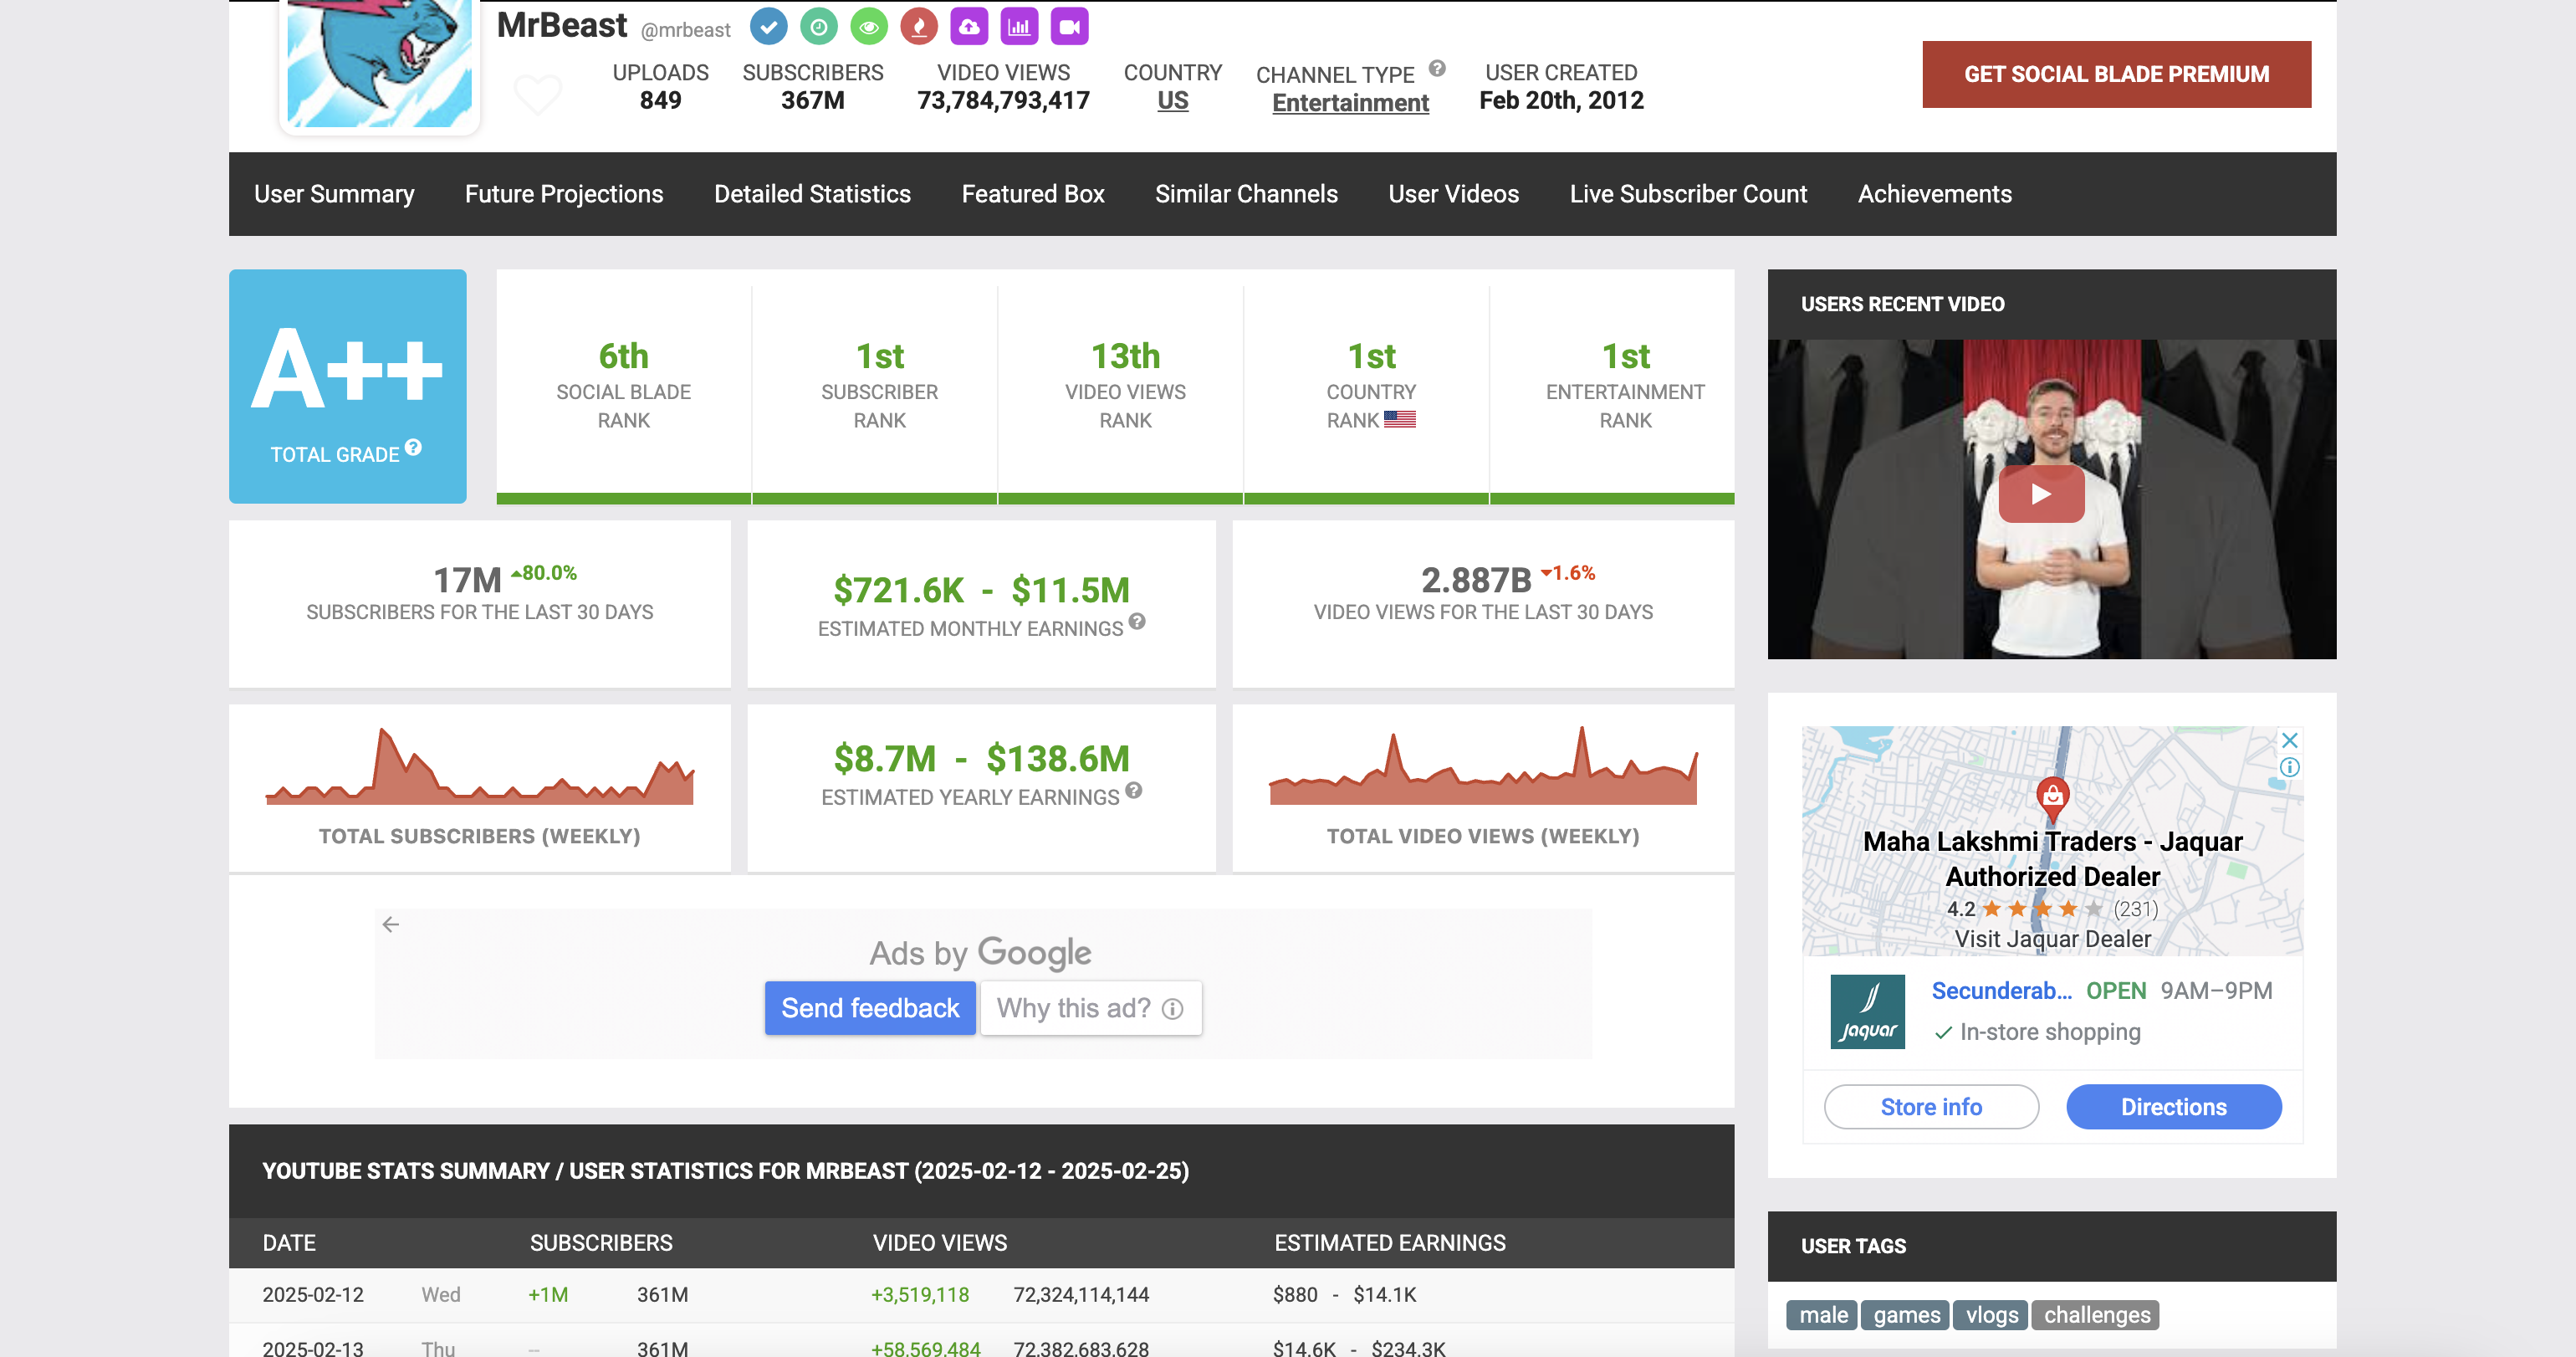
Task: Click the green clock badge icon
Action: pos(818,27)
